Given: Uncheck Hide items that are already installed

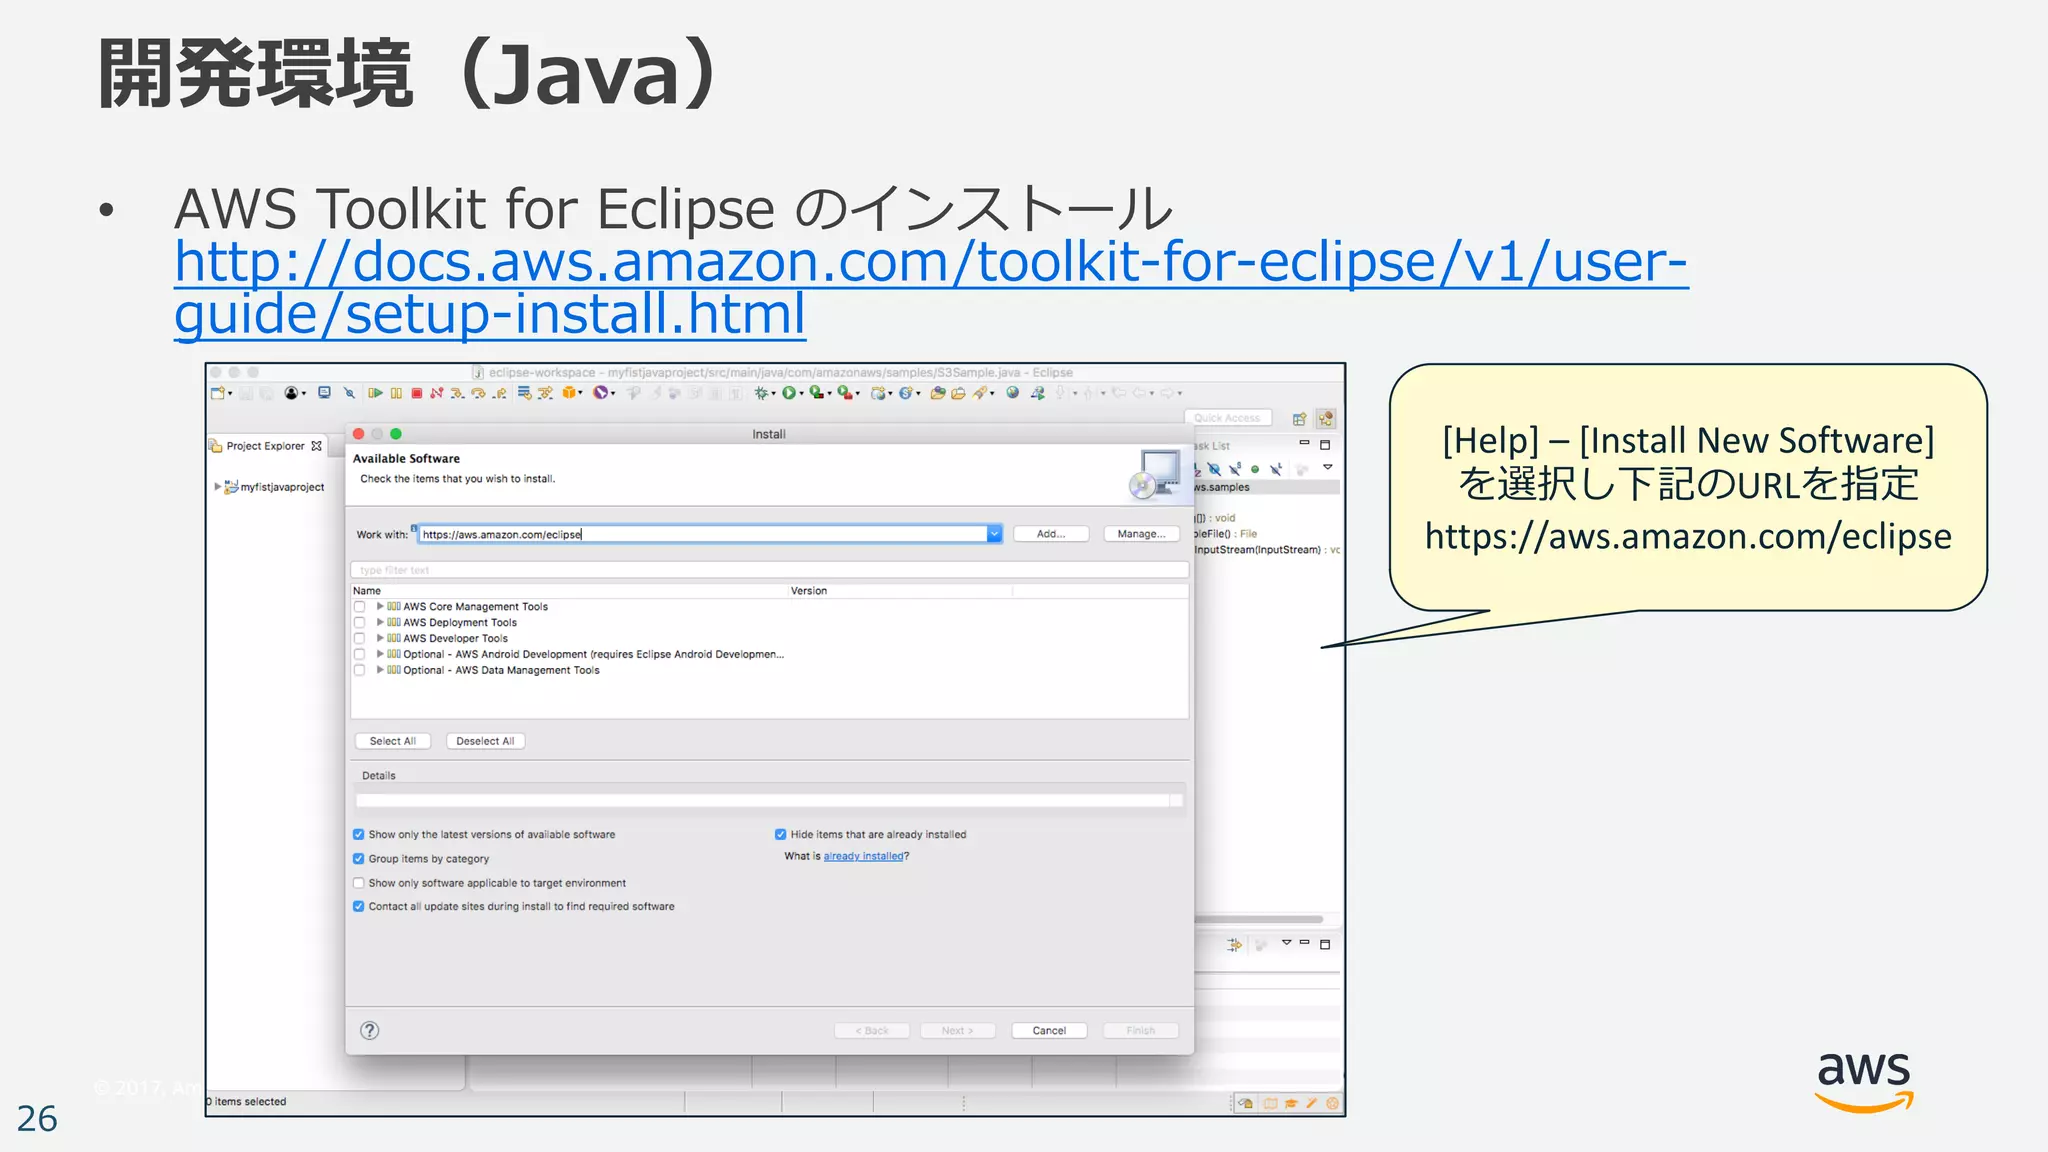Looking at the screenshot, I should (x=781, y=834).
